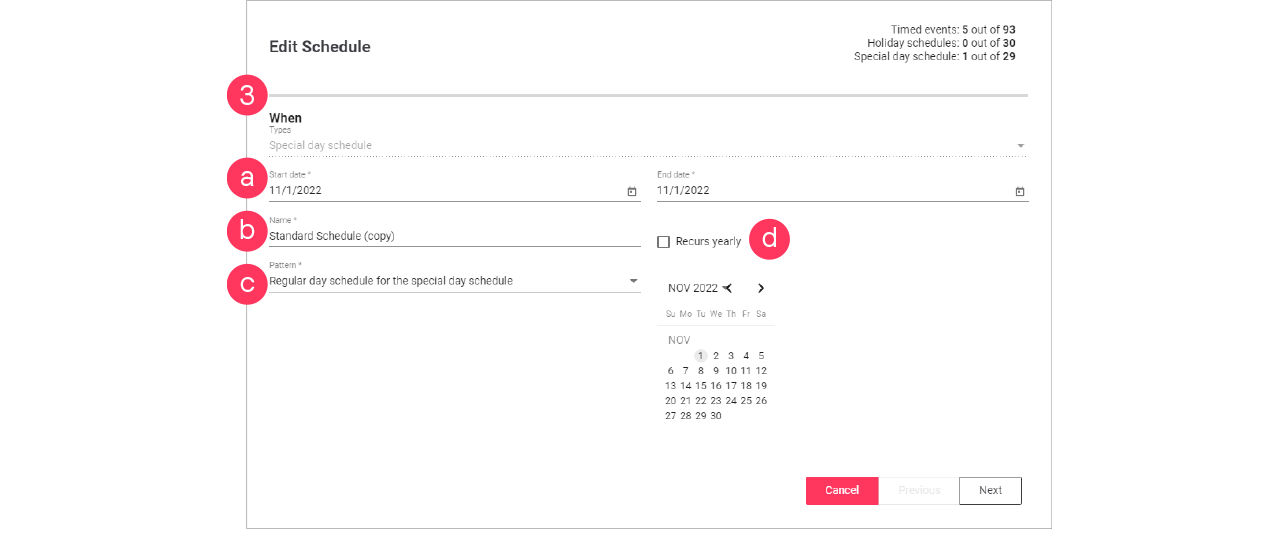Click the disabled Previous button
Screen dimensions: 1280x559
pos(919,491)
